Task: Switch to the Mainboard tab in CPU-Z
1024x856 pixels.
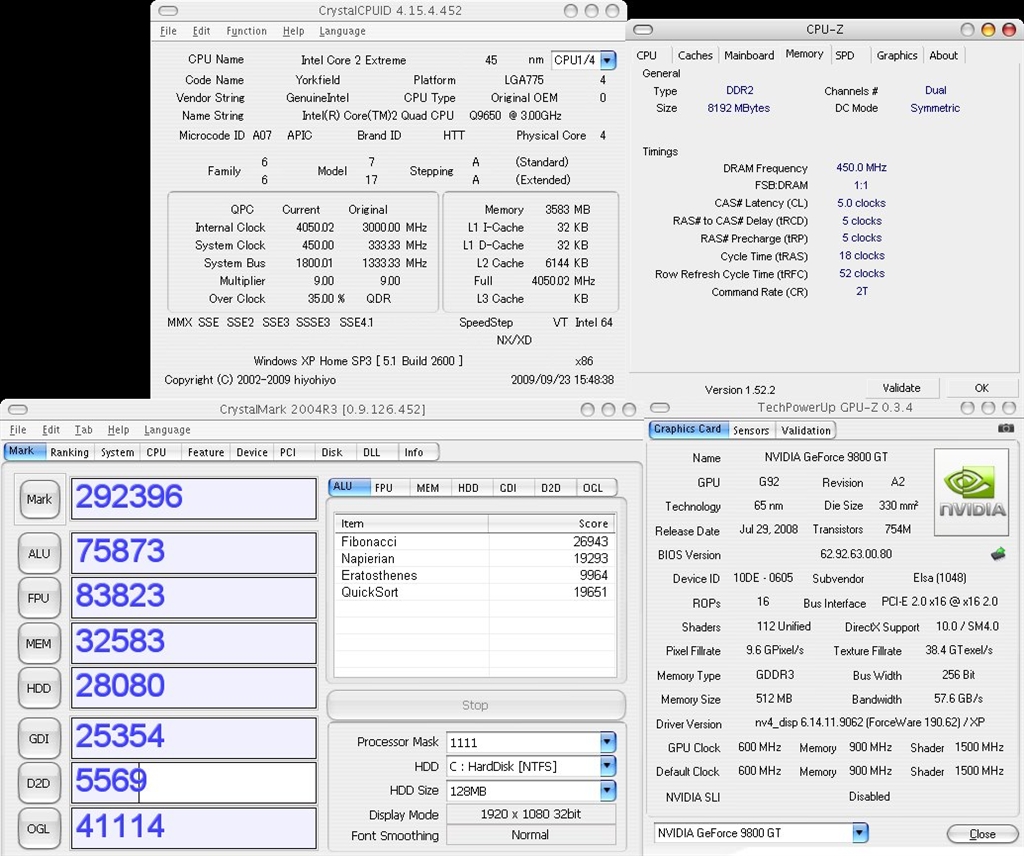Action: point(748,55)
